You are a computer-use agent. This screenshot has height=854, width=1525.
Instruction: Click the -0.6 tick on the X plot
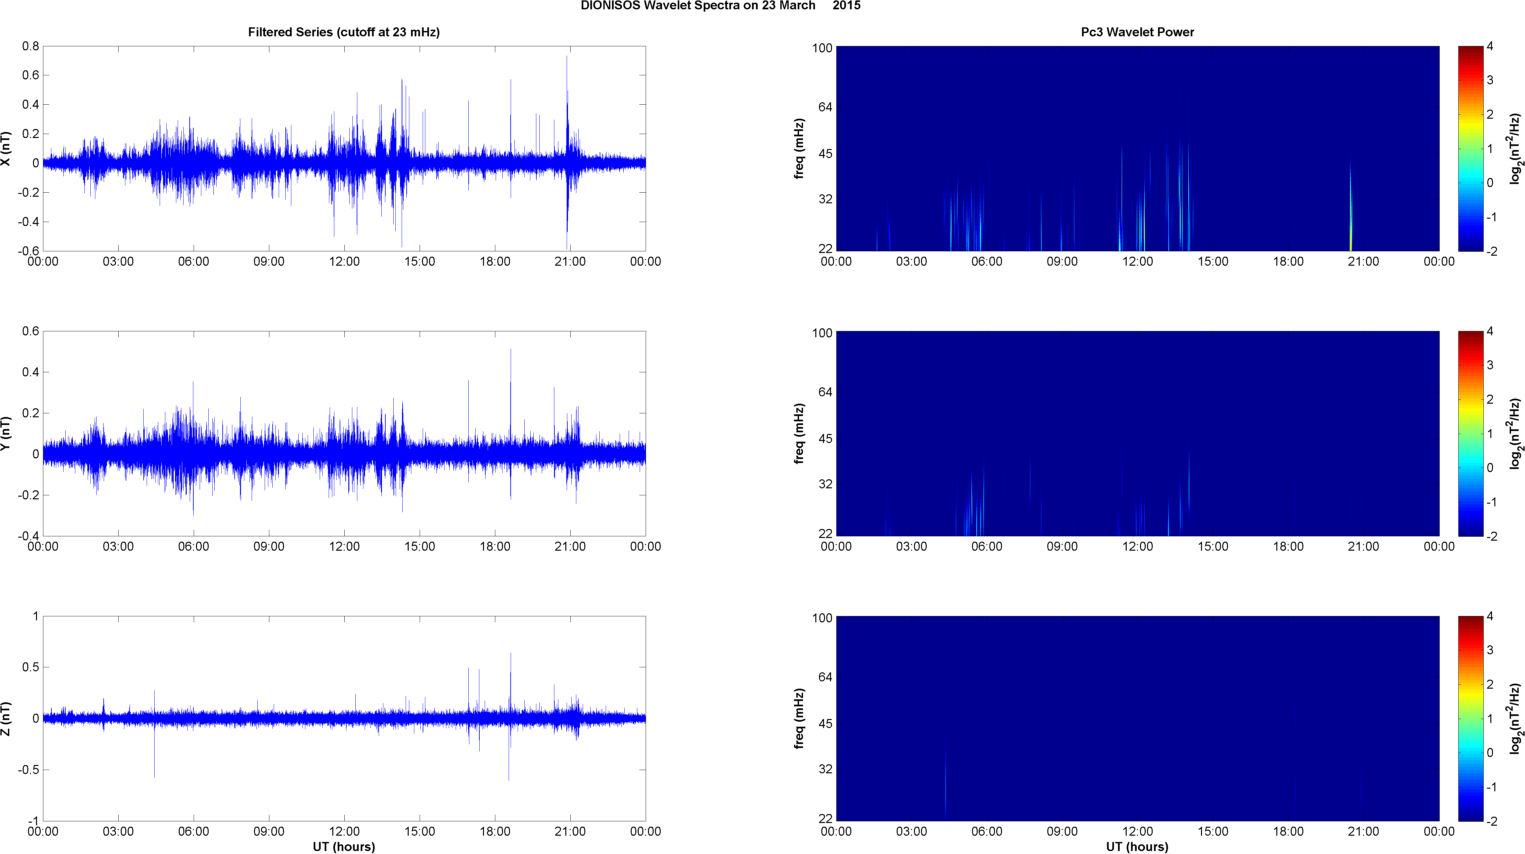pos(28,251)
